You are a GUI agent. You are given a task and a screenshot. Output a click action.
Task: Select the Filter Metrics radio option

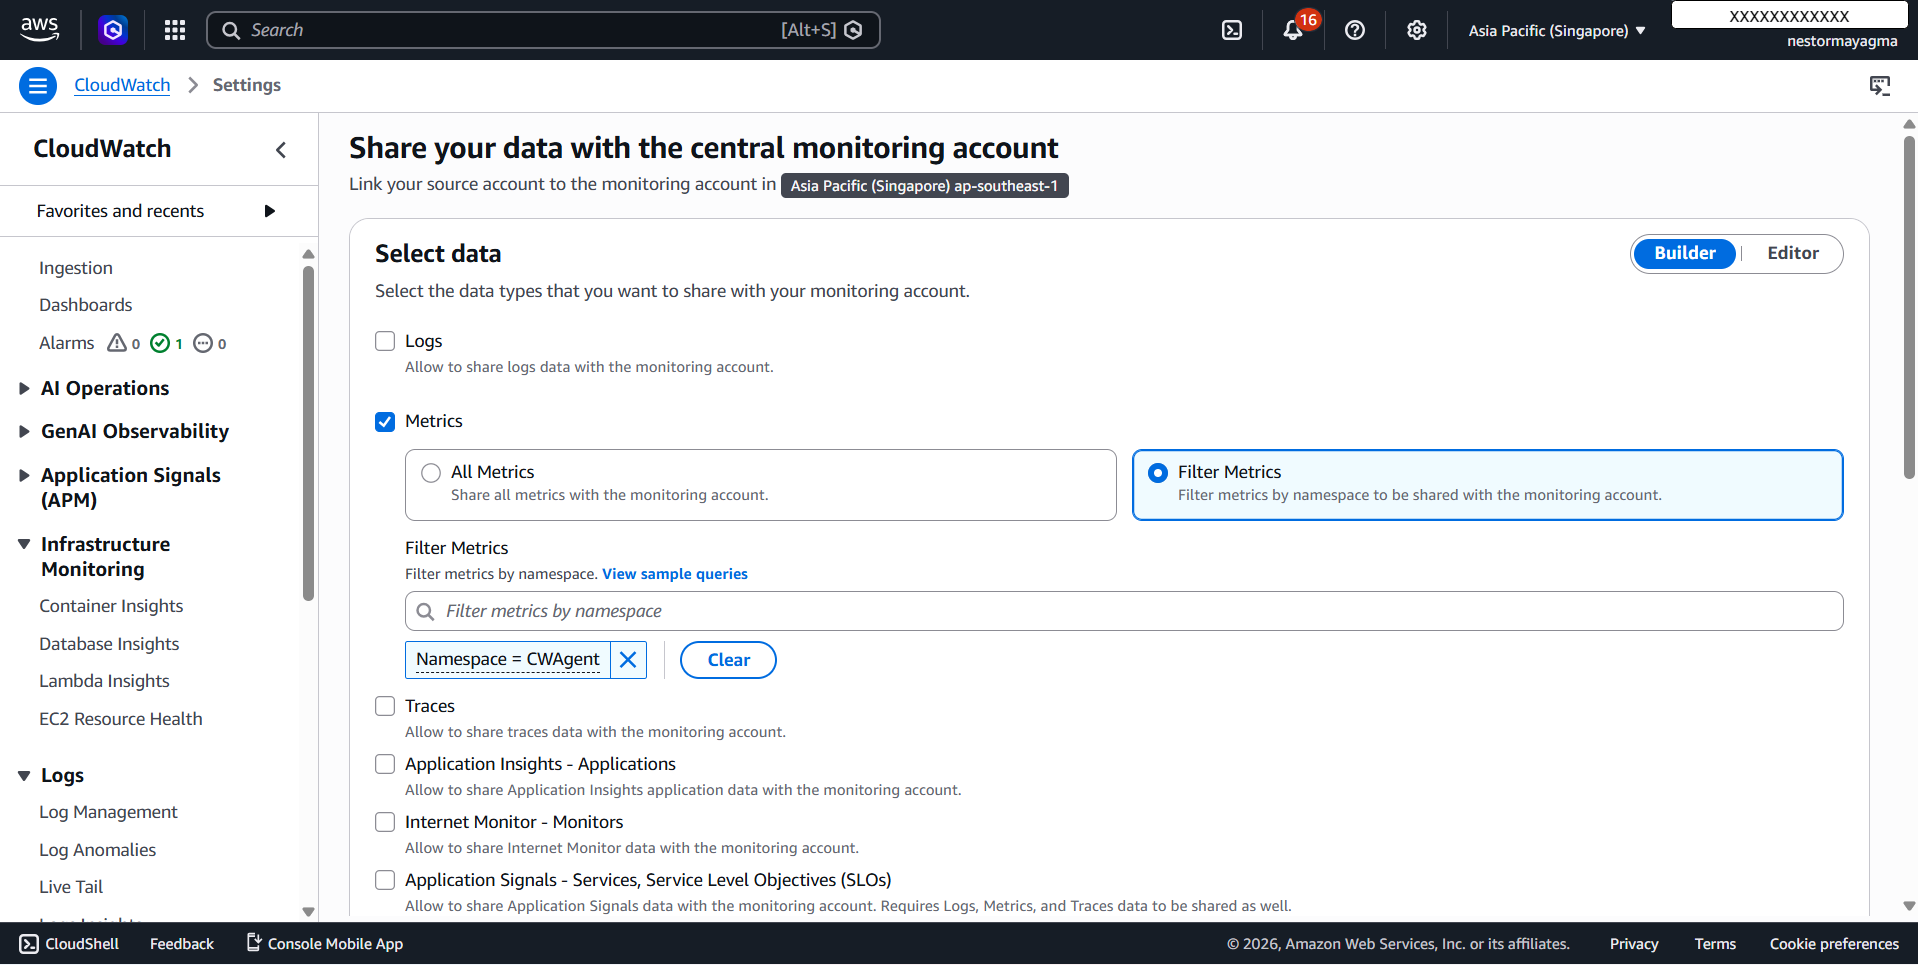pyautogui.click(x=1158, y=473)
